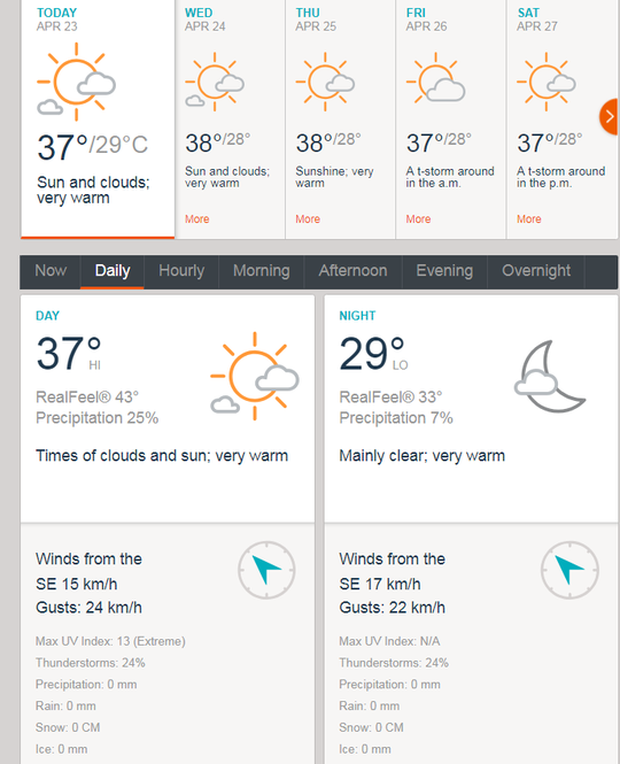Switch to the Now tab
The image size is (620, 764).
tap(51, 271)
